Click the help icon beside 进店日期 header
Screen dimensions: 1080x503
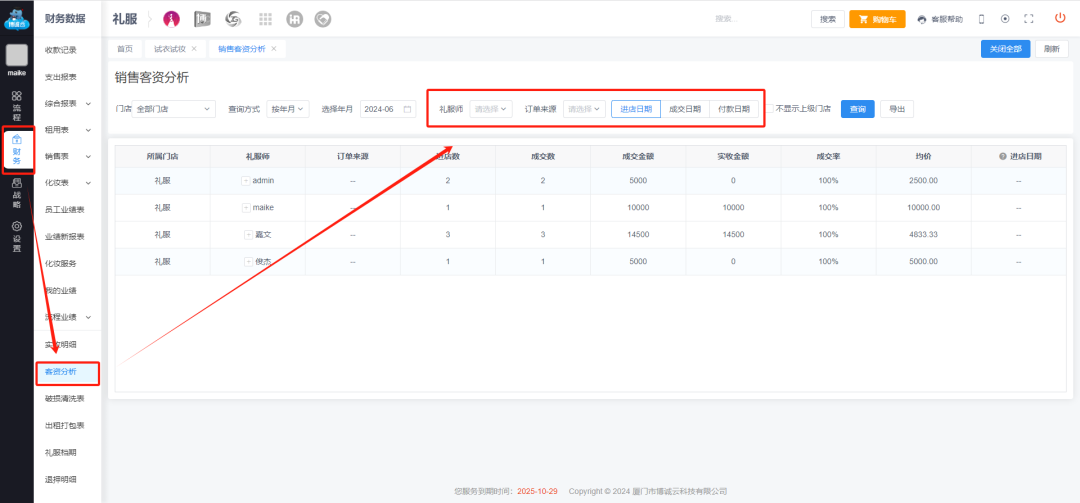pyautogui.click(x=1003, y=156)
